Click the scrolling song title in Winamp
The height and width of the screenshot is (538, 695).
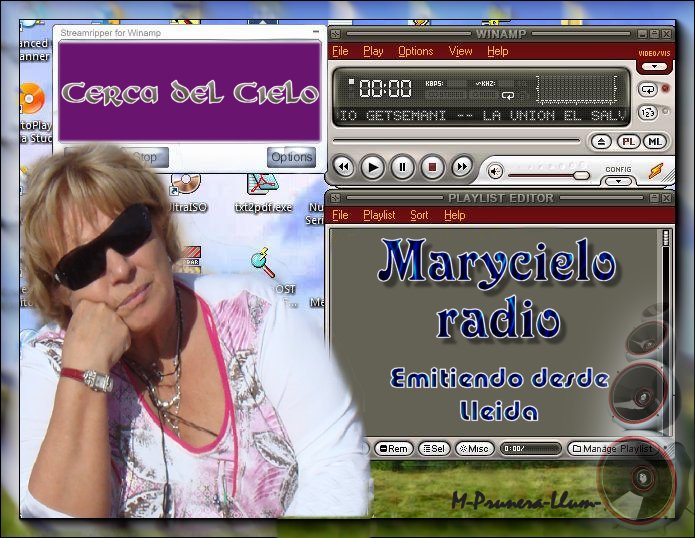(481, 116)
